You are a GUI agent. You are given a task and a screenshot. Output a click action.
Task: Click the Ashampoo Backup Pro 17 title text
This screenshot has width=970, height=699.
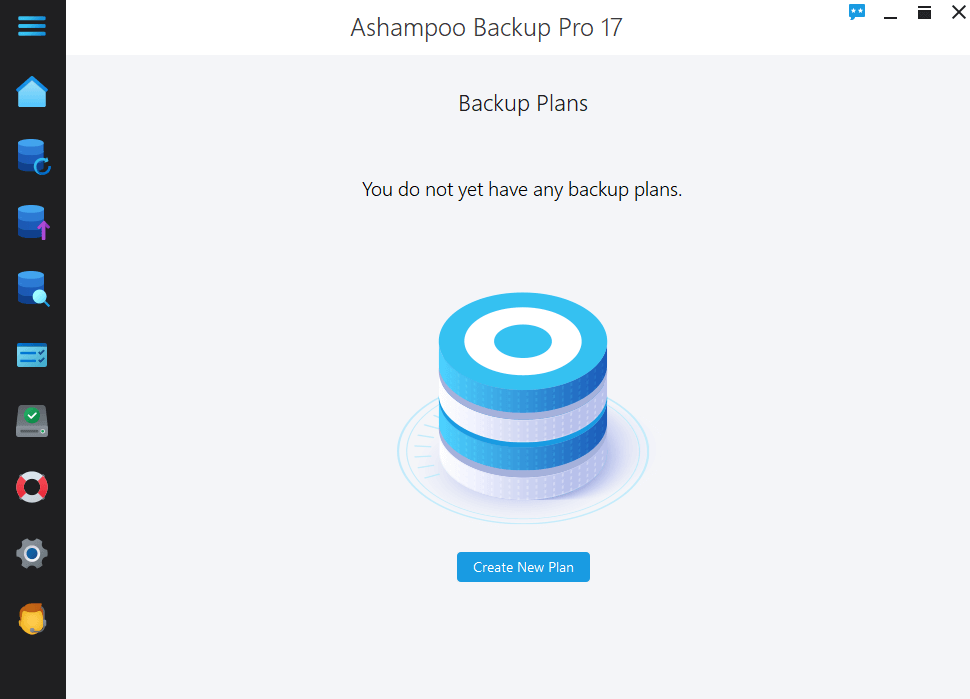486,27
